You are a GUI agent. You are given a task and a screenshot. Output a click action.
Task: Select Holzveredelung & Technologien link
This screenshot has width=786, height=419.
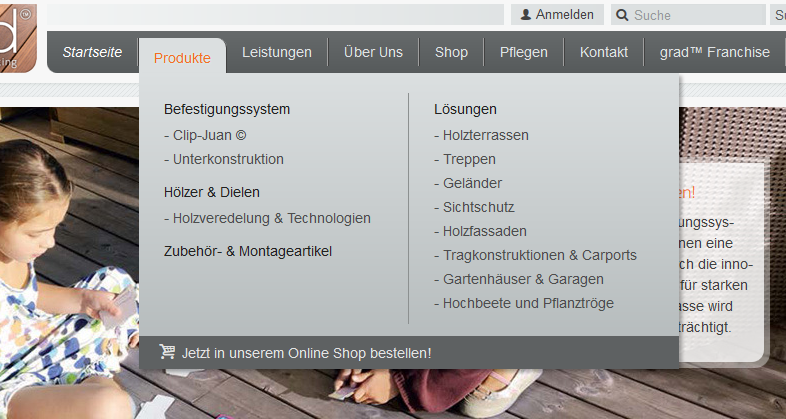pyautogui.click(x=267, y=219)
